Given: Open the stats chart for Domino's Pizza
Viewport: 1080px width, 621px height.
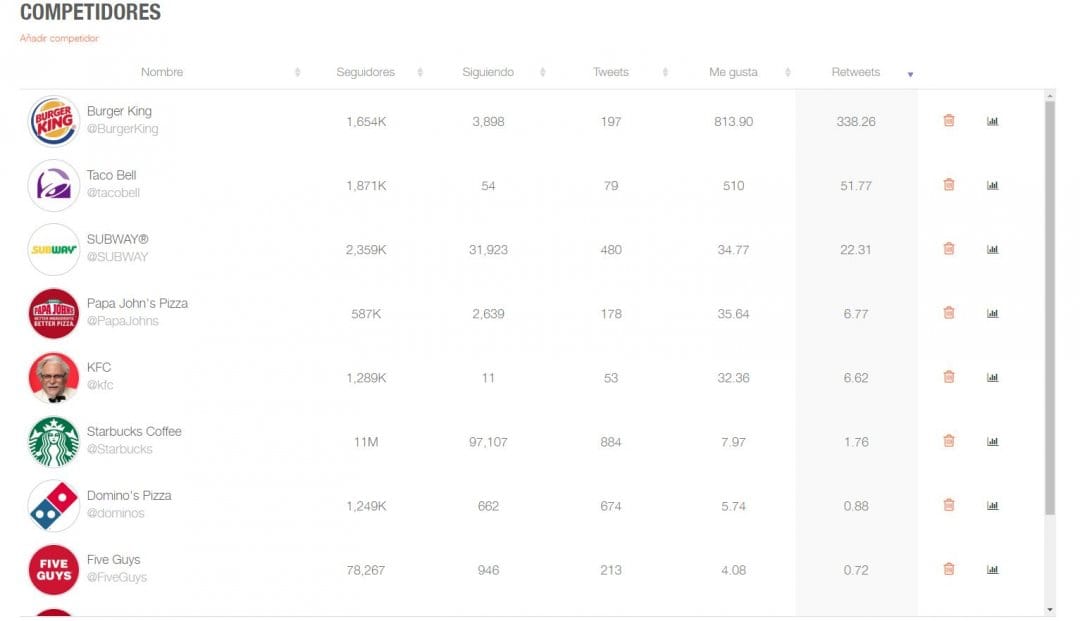Looking at the screenshot, I should pyautogui.click(x=992, y=505).
